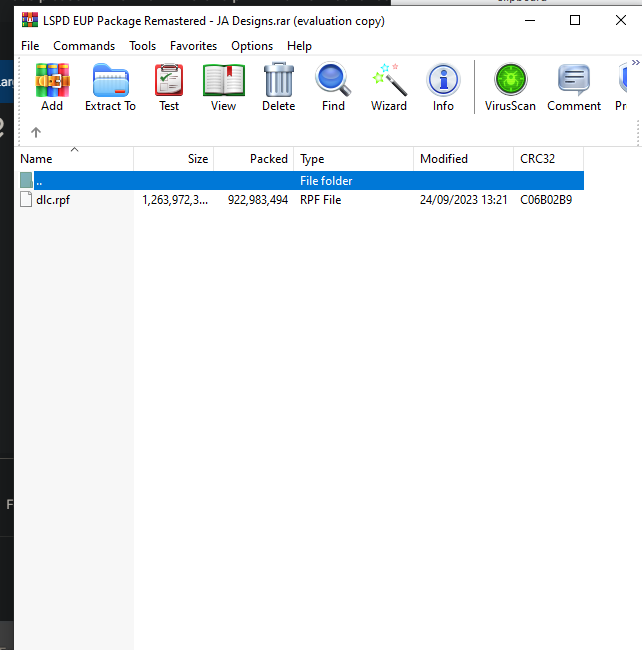Open the Help menu
This screenshot has width=642, height=650.
tap(299, 46)
